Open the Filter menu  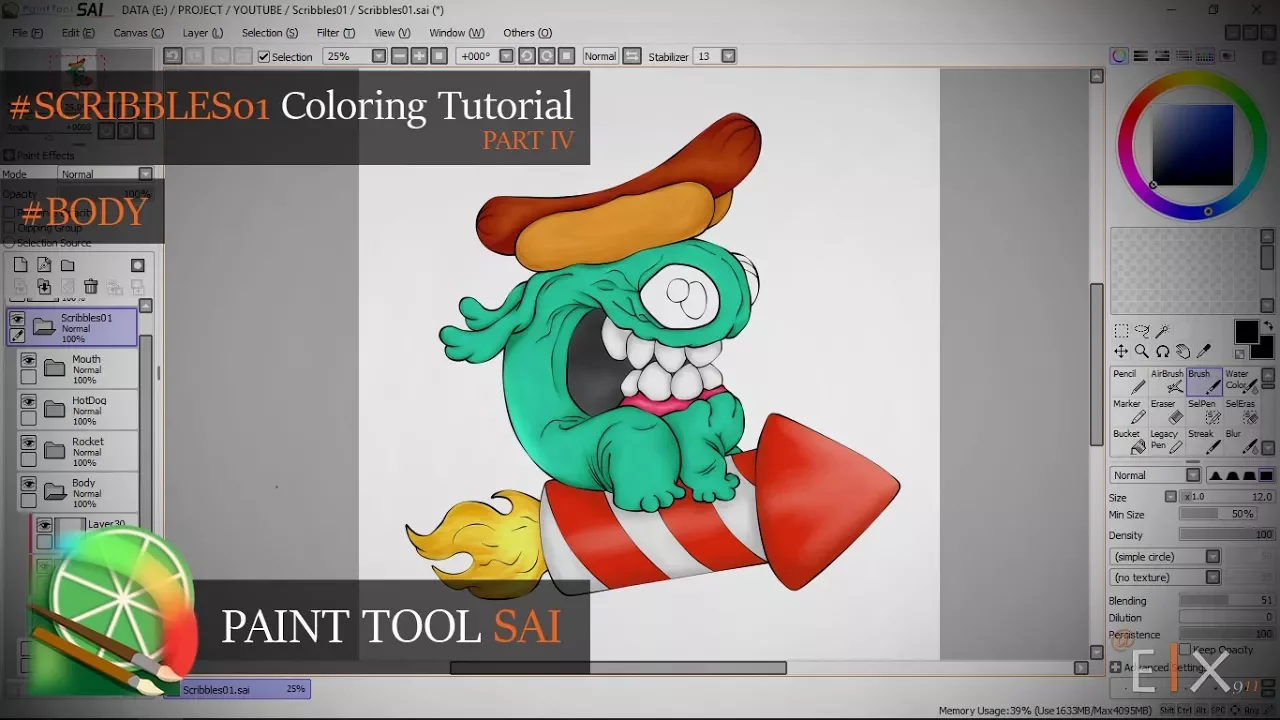(335, 33)
